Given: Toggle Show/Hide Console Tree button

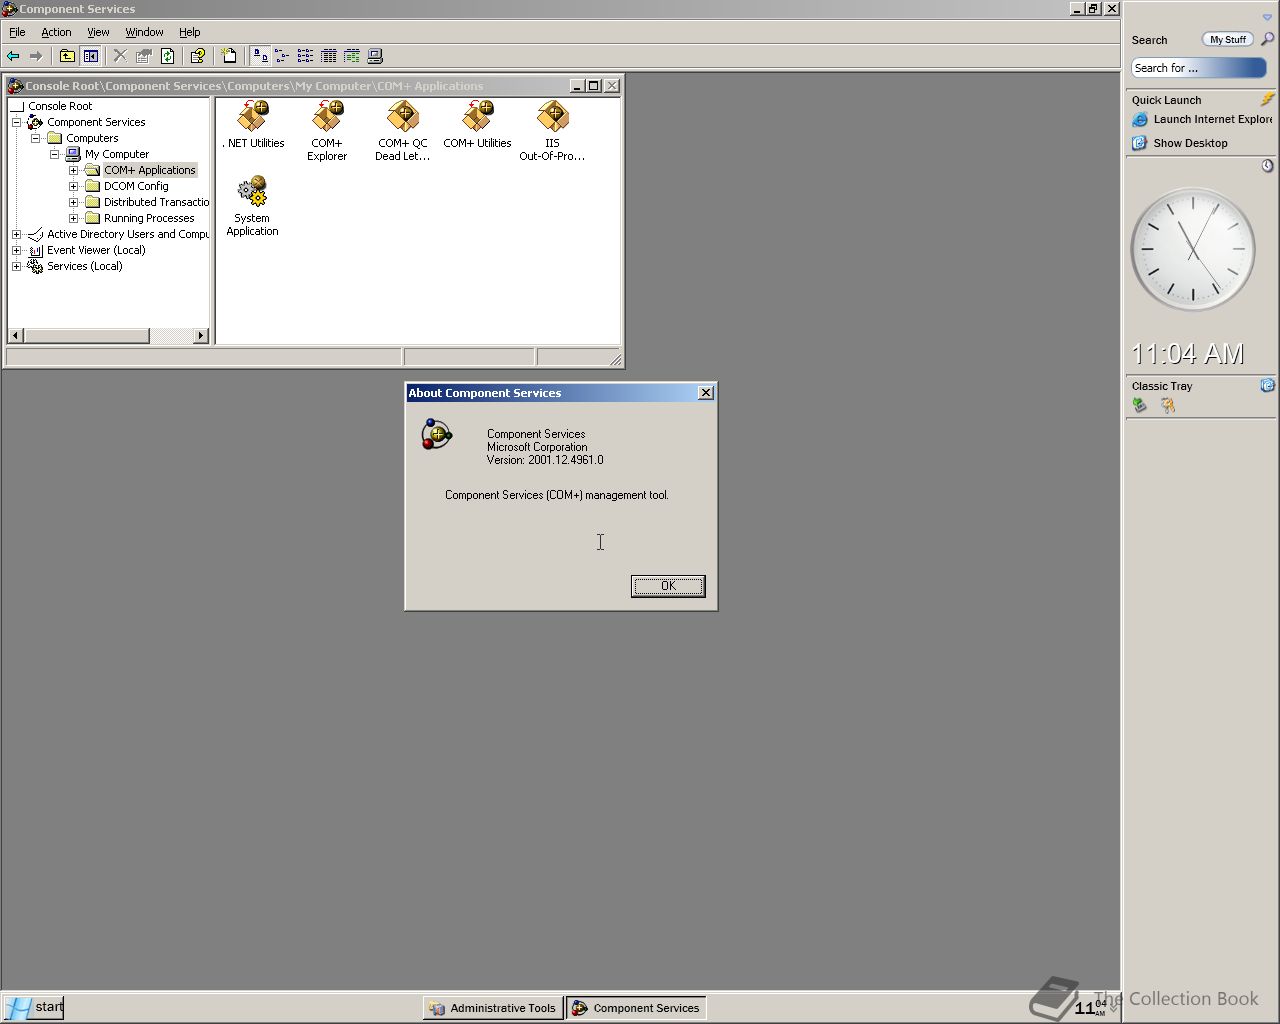Looking at the screenshot, I should click(91, 56).
